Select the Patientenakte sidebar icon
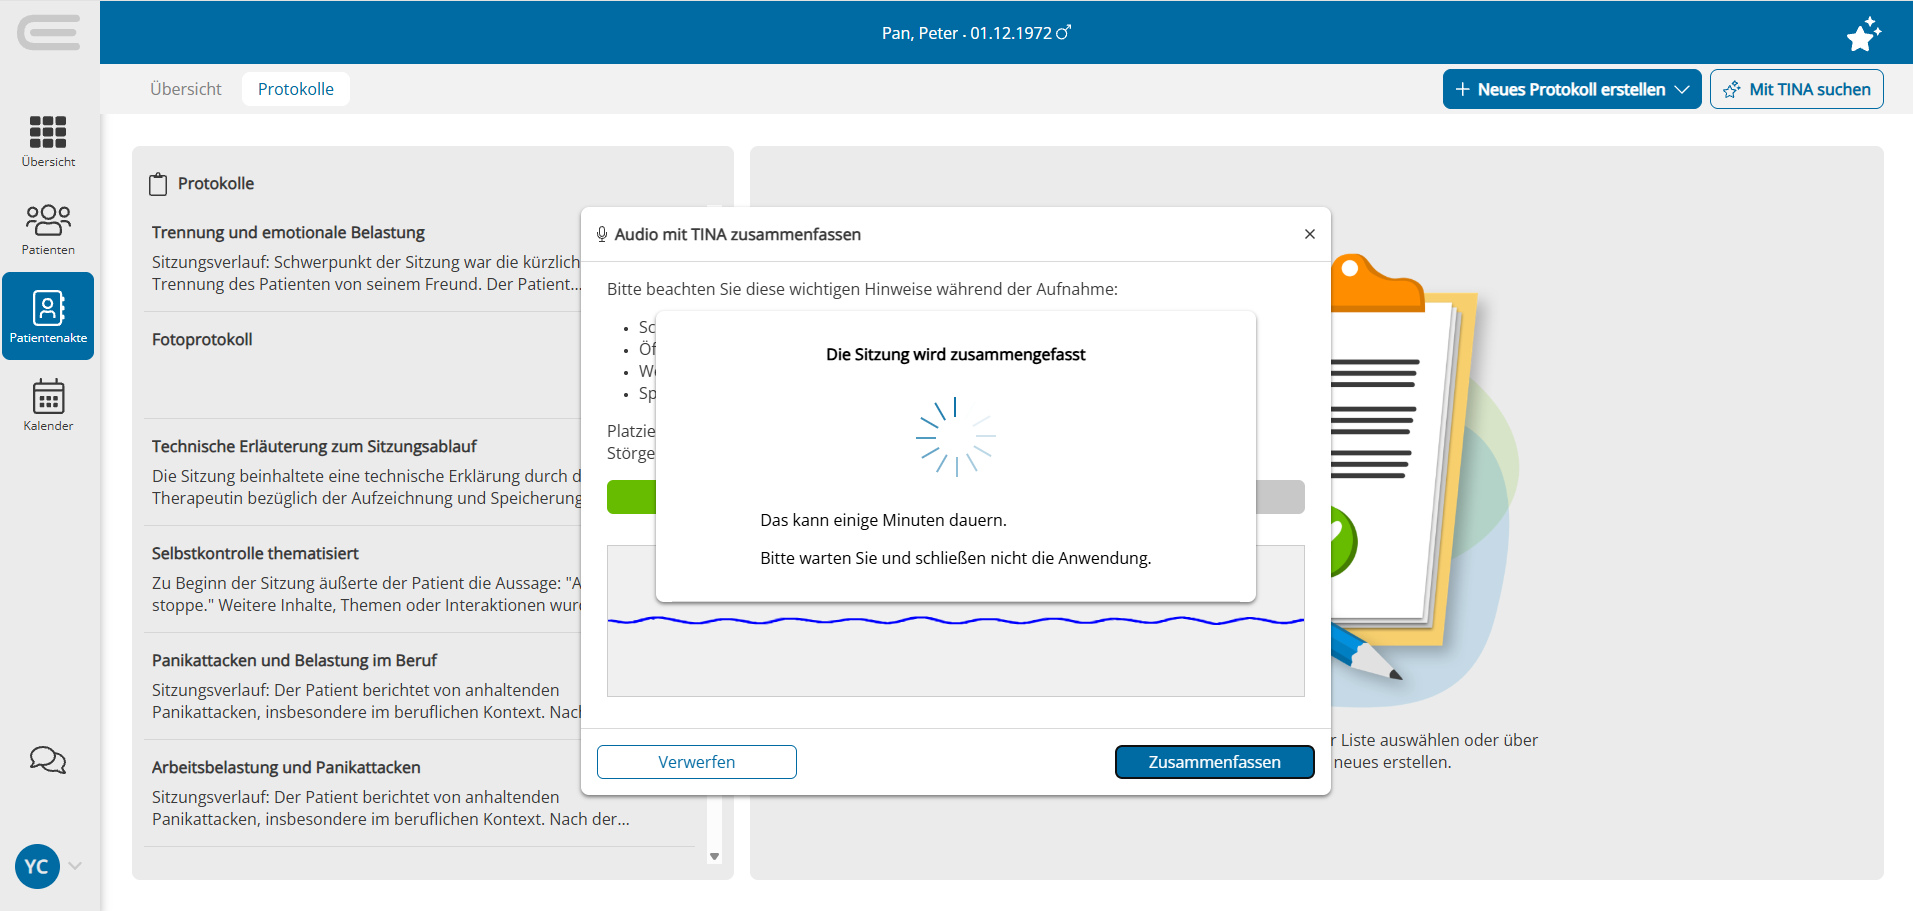 [x=48, y=316]
